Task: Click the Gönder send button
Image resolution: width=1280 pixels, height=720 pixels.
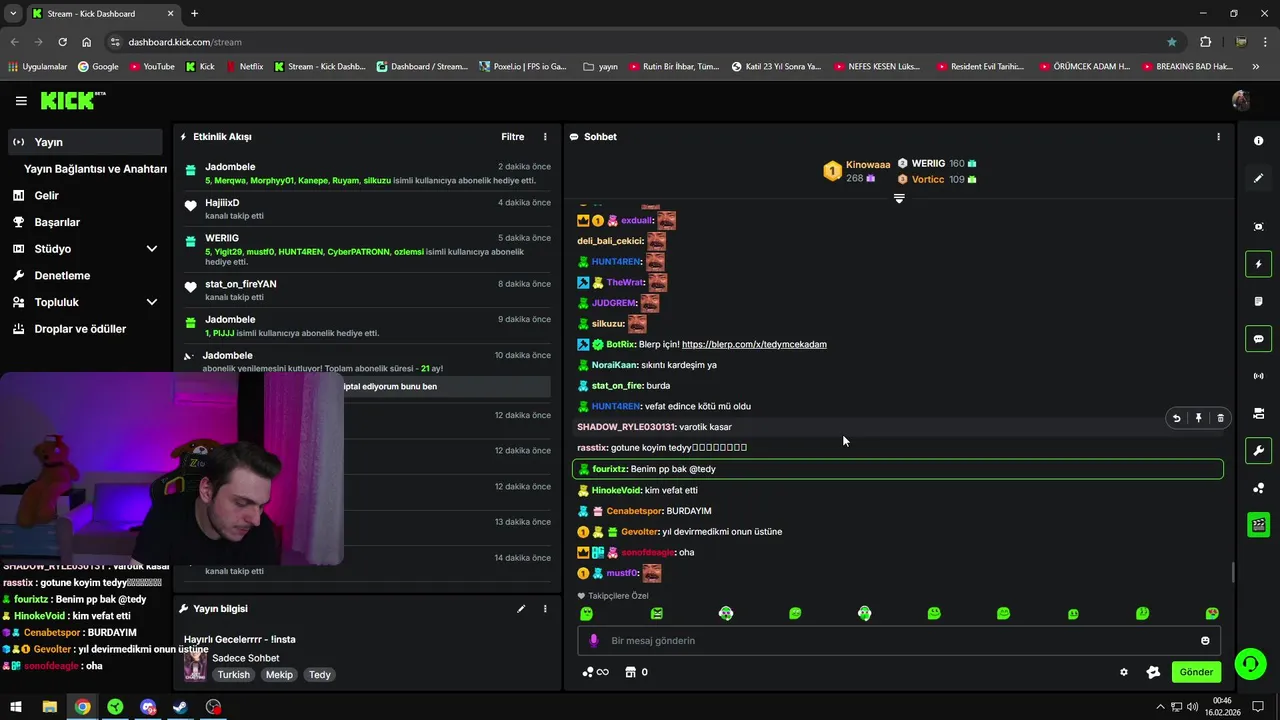Action: (1196, 672)
